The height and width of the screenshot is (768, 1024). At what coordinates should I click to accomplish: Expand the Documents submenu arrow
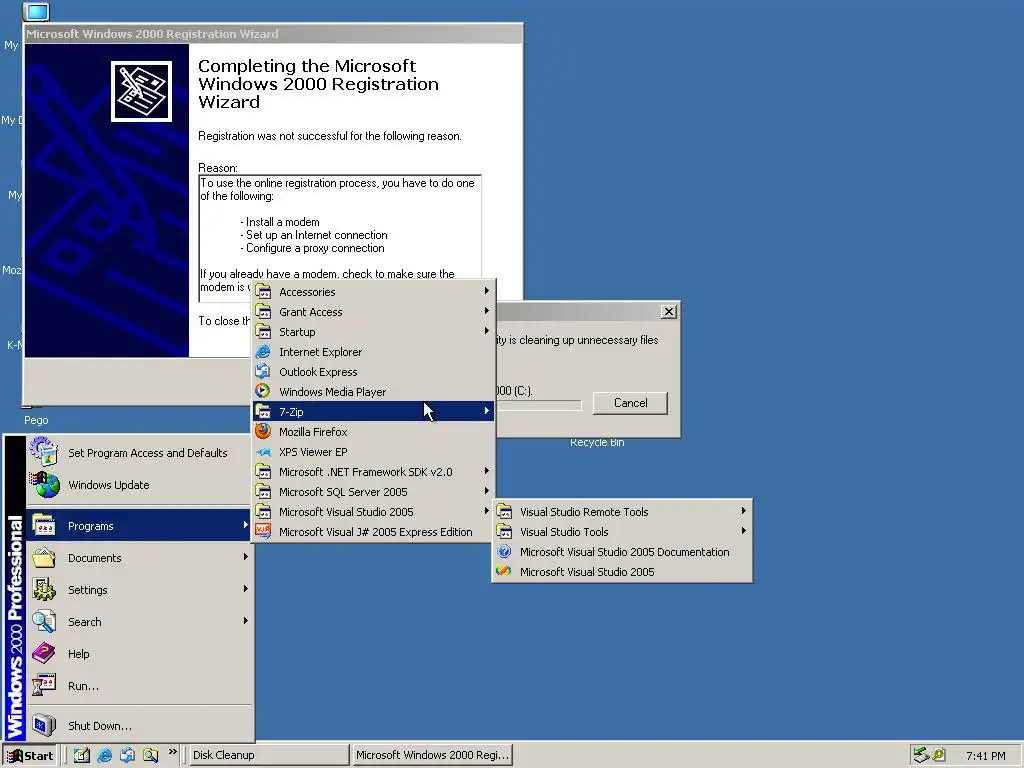(x=246, y=556)
